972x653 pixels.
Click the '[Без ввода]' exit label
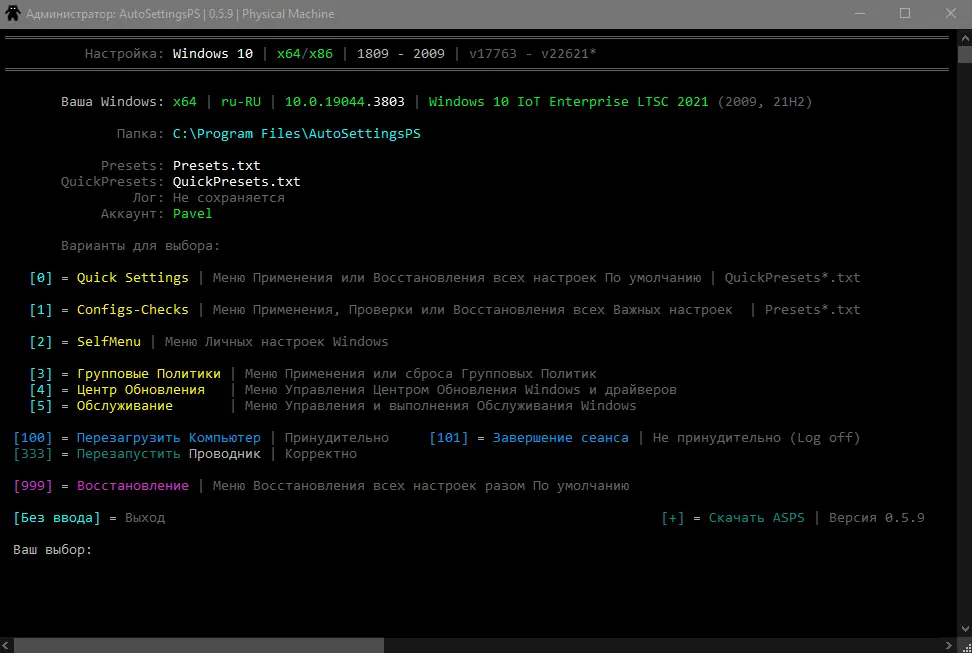[56, 518]
